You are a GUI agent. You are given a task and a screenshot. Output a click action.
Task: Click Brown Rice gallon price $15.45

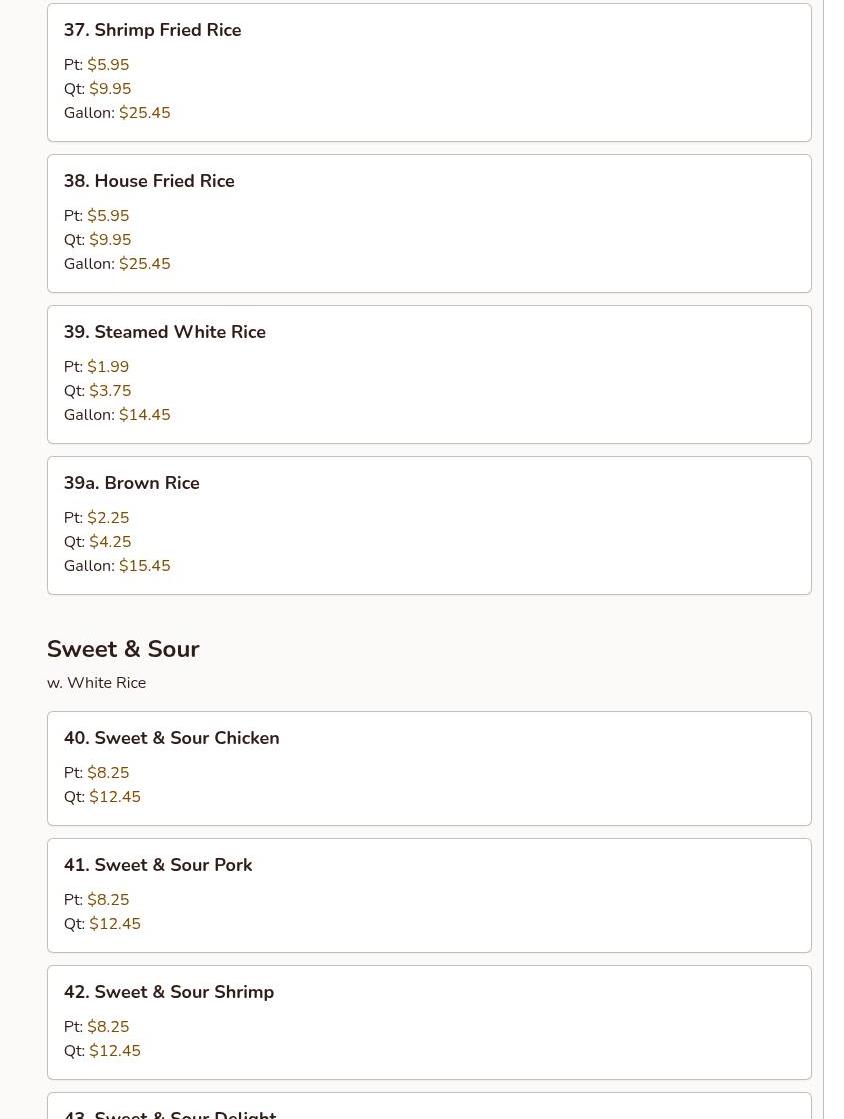pyautogui.click(x=144, y=566)
